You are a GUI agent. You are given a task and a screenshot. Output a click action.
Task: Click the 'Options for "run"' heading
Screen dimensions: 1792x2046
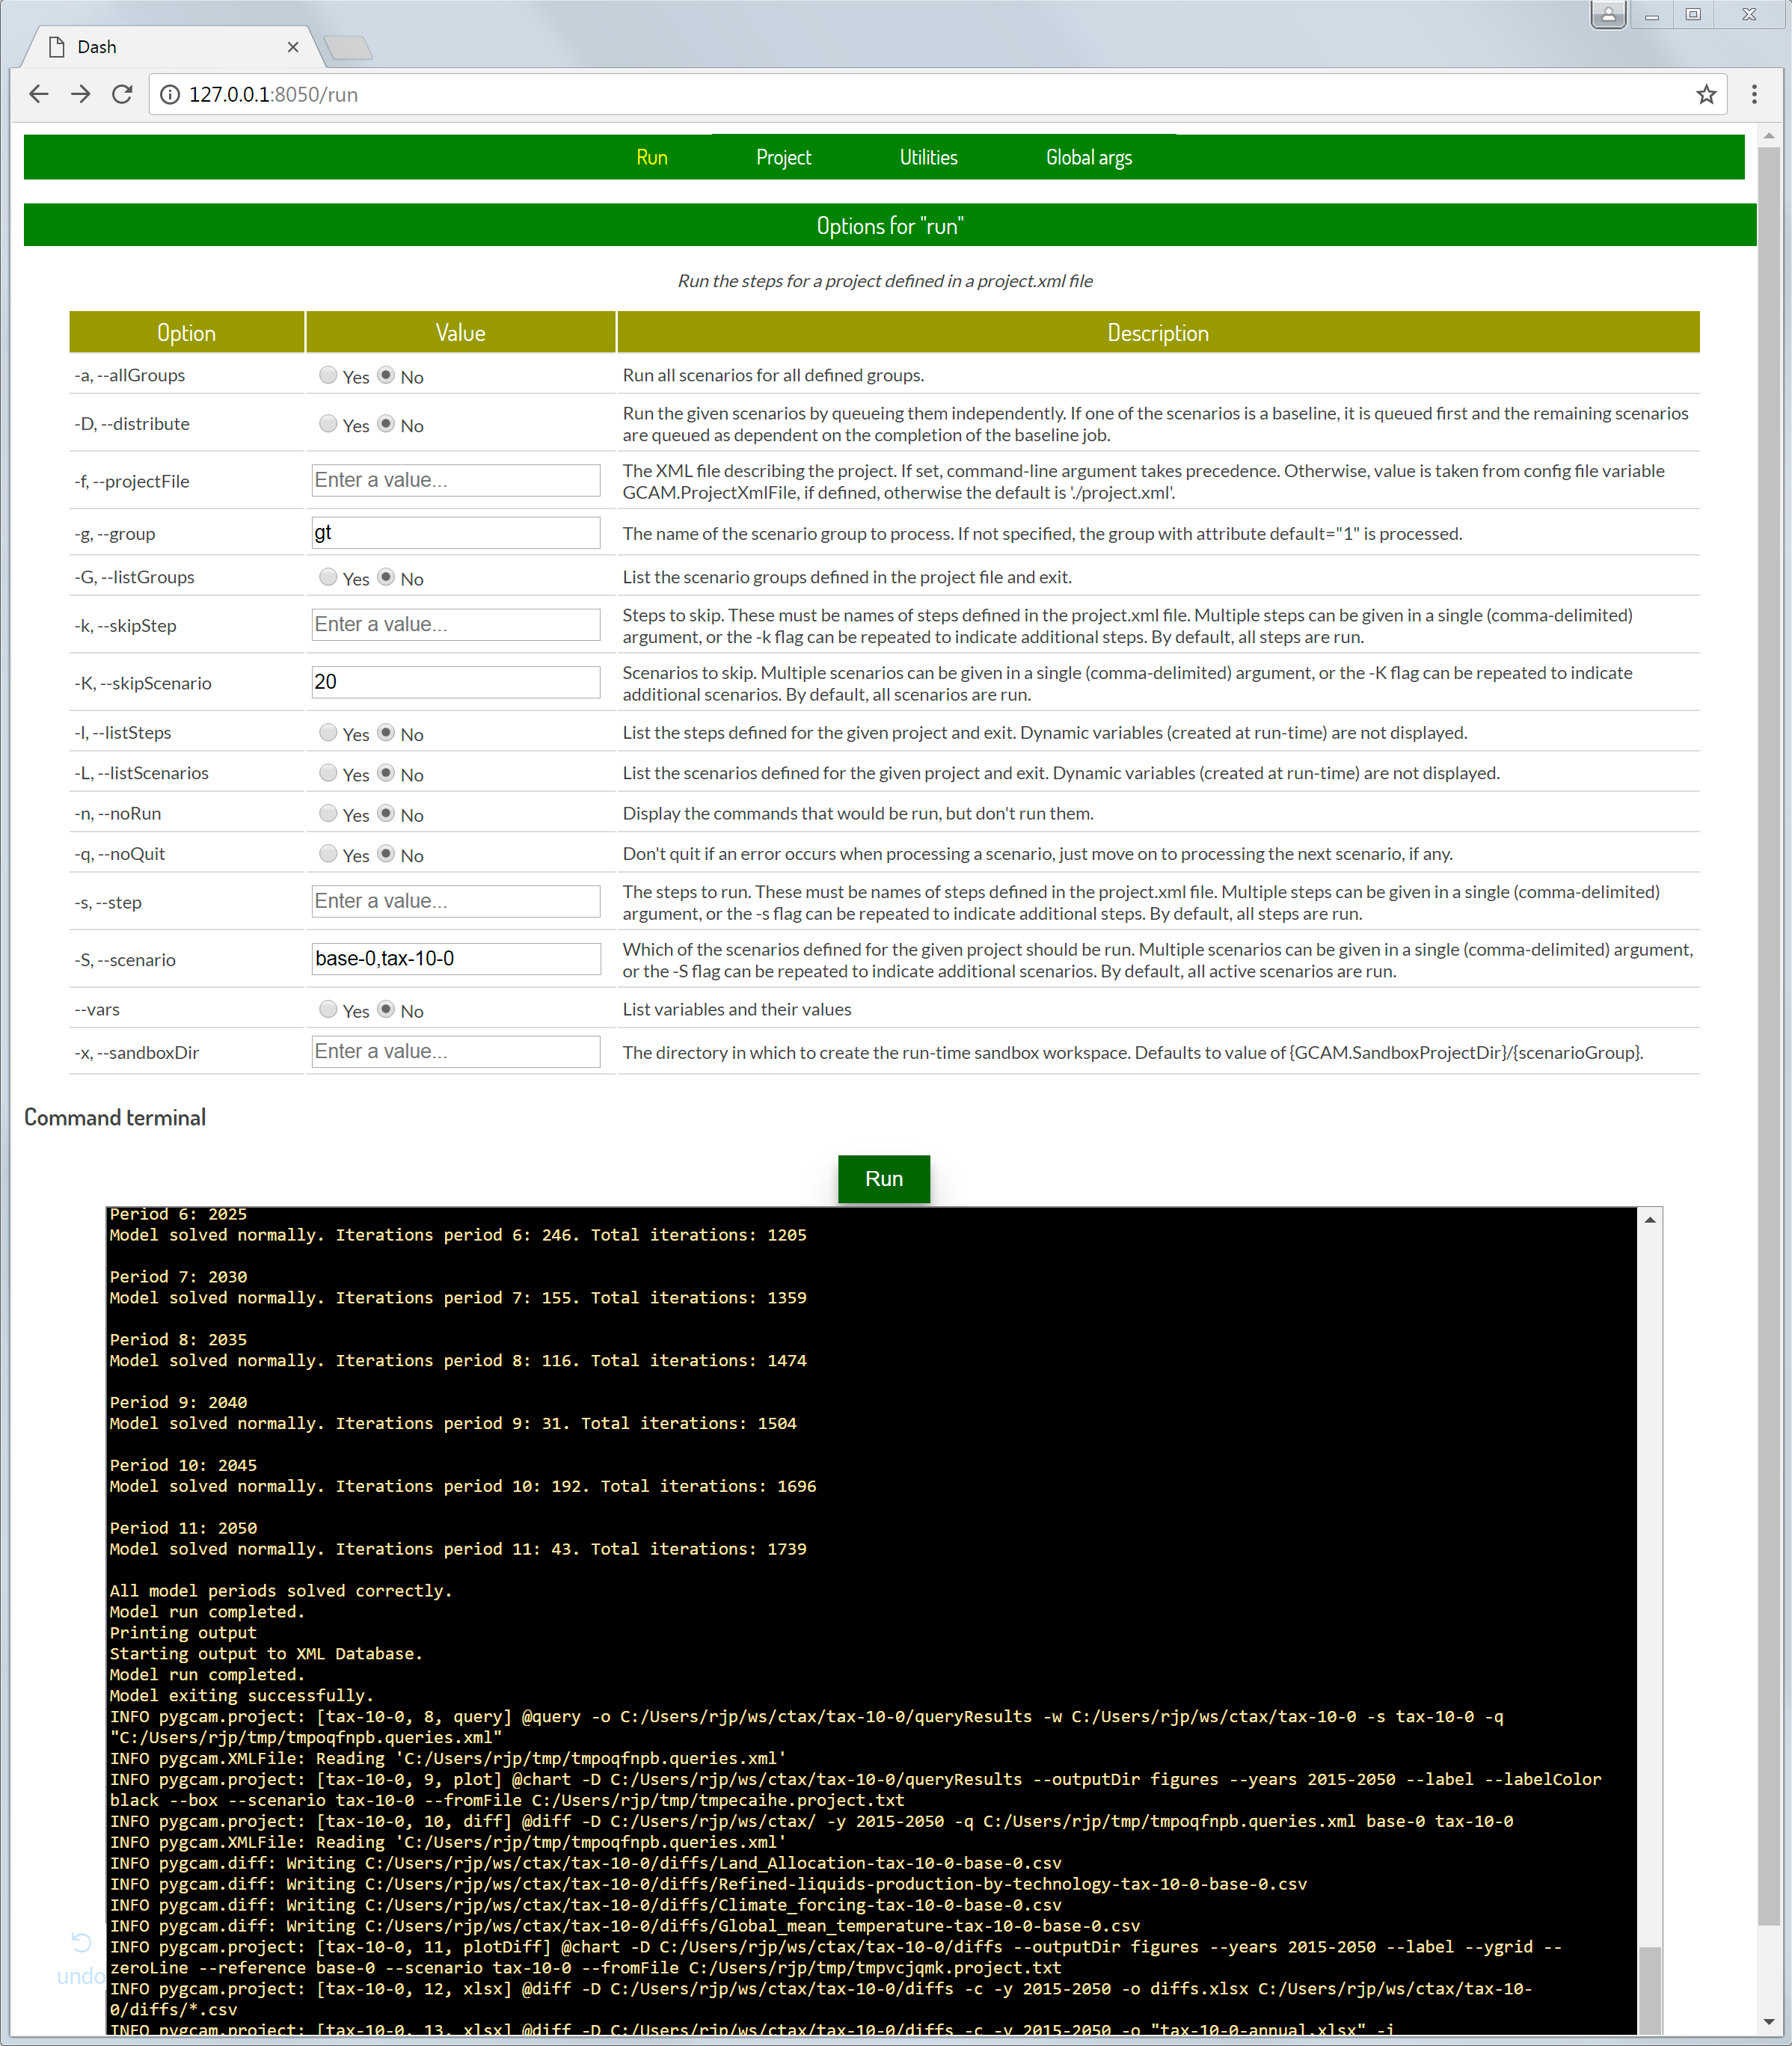890,226
